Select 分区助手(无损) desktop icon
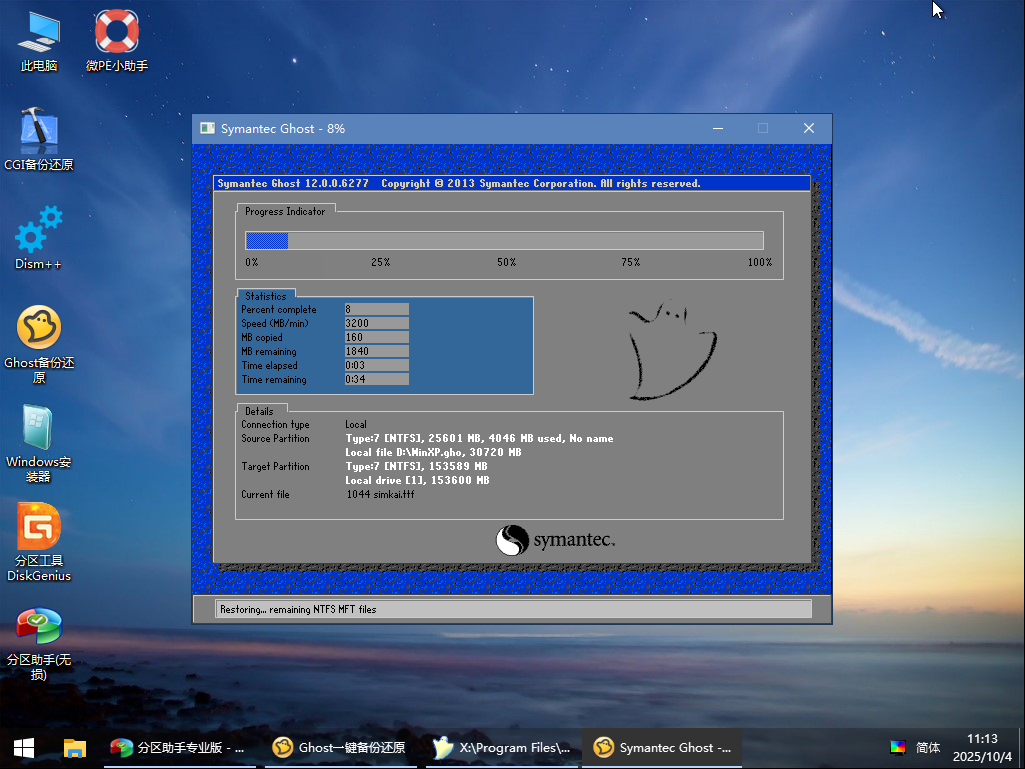The image size is (1025, 769). pyautogui.click(x=39, y=643)
